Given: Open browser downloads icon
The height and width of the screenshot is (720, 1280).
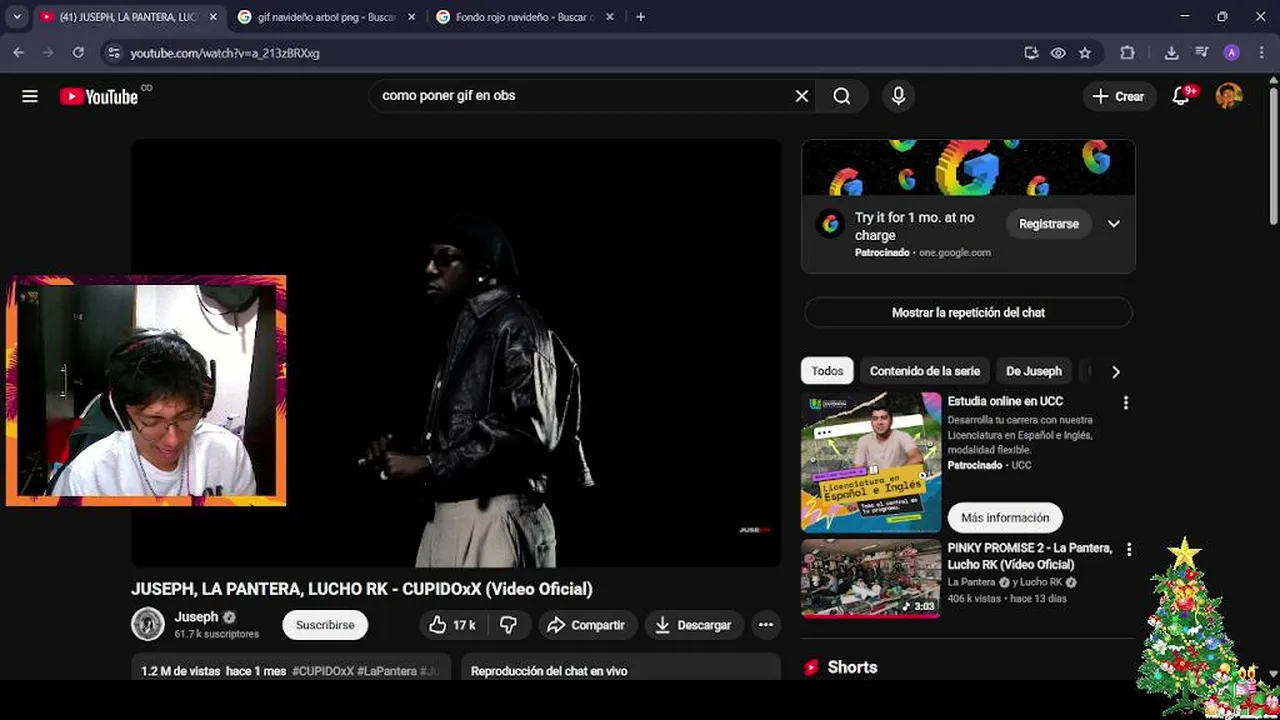Looking at the screenshot, I should point(1171,53).
